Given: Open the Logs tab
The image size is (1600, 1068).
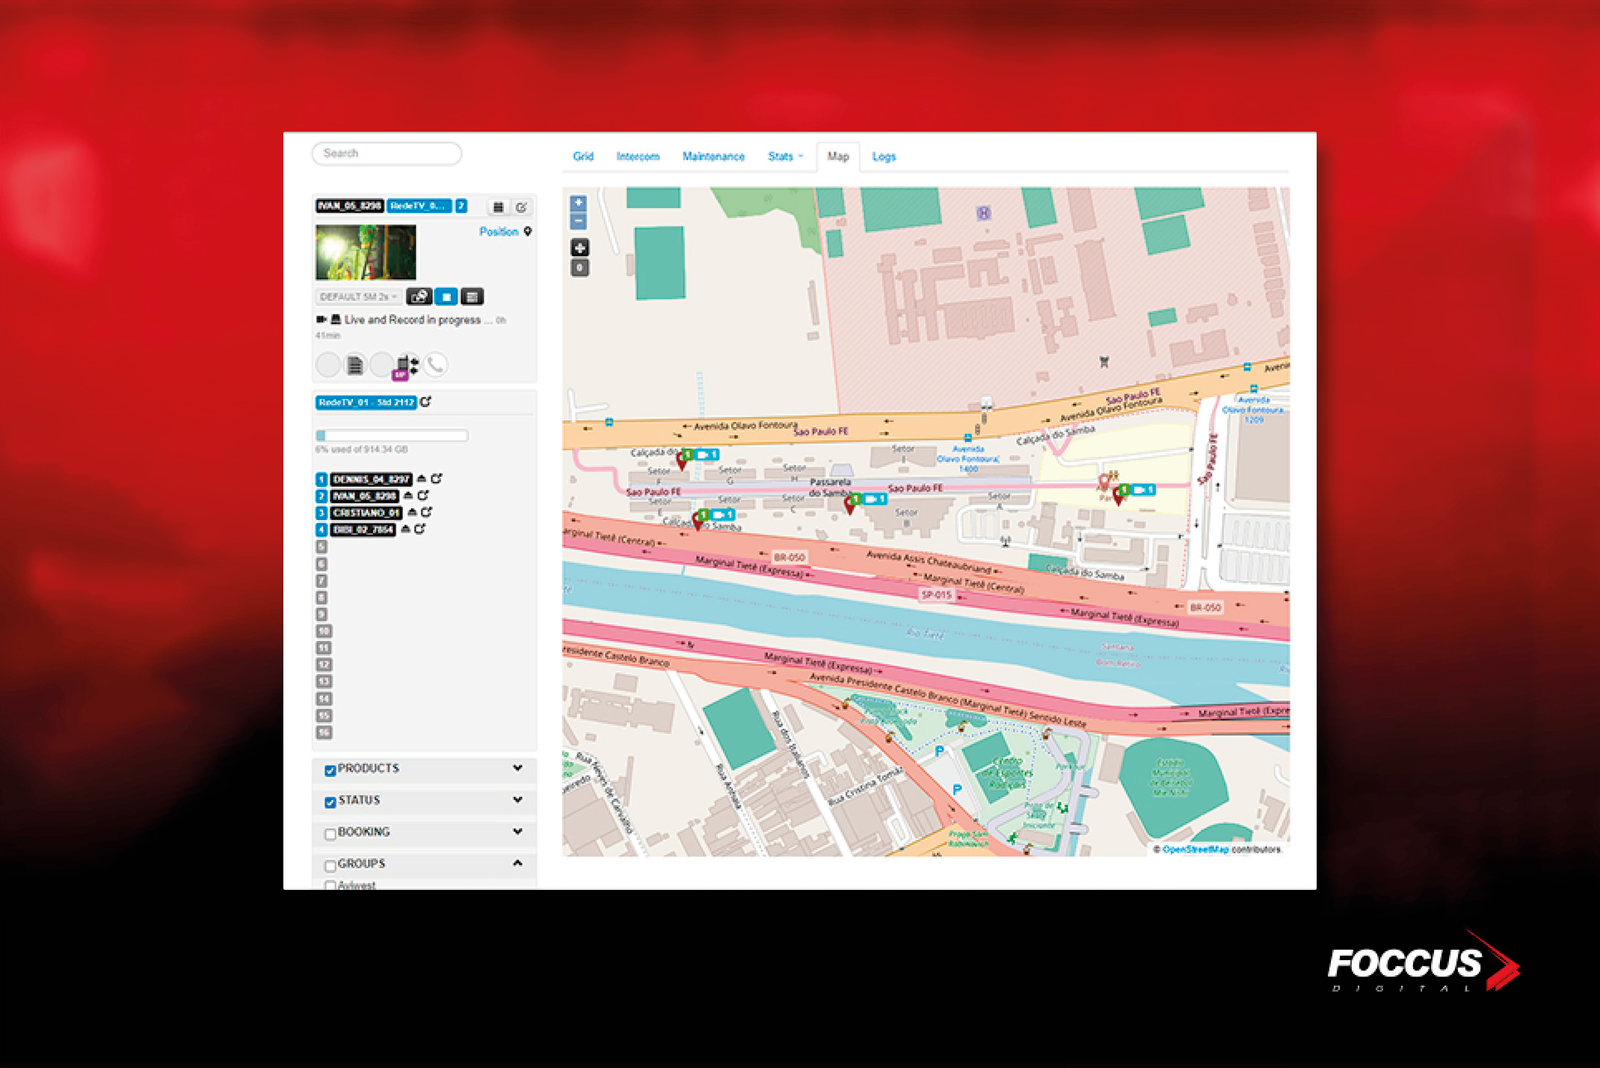Looking at the screenshot, I should point(883,157).
